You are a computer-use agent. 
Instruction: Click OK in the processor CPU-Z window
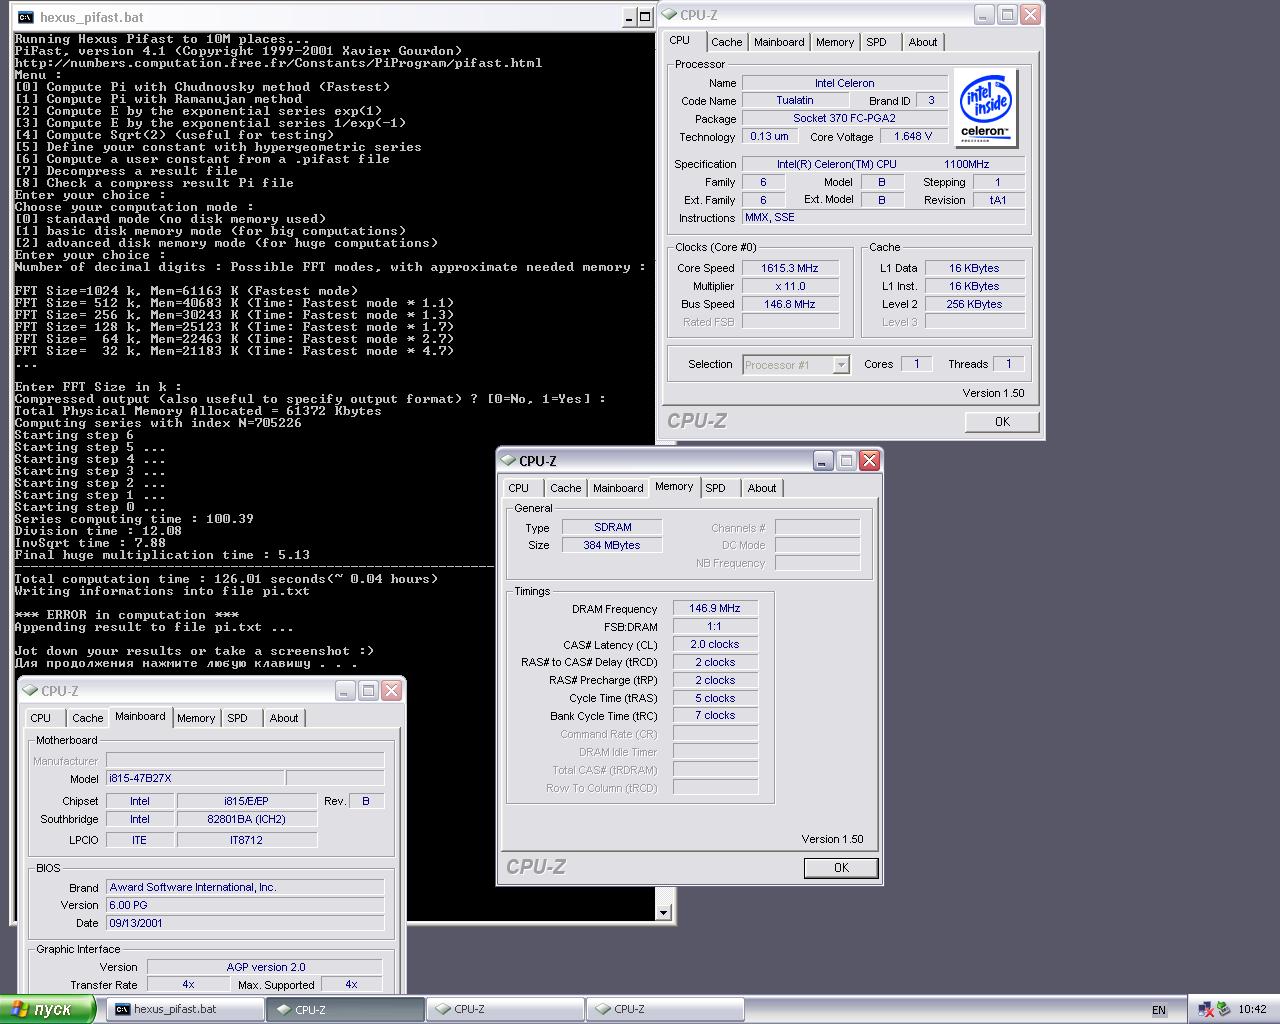point(1002,422)
